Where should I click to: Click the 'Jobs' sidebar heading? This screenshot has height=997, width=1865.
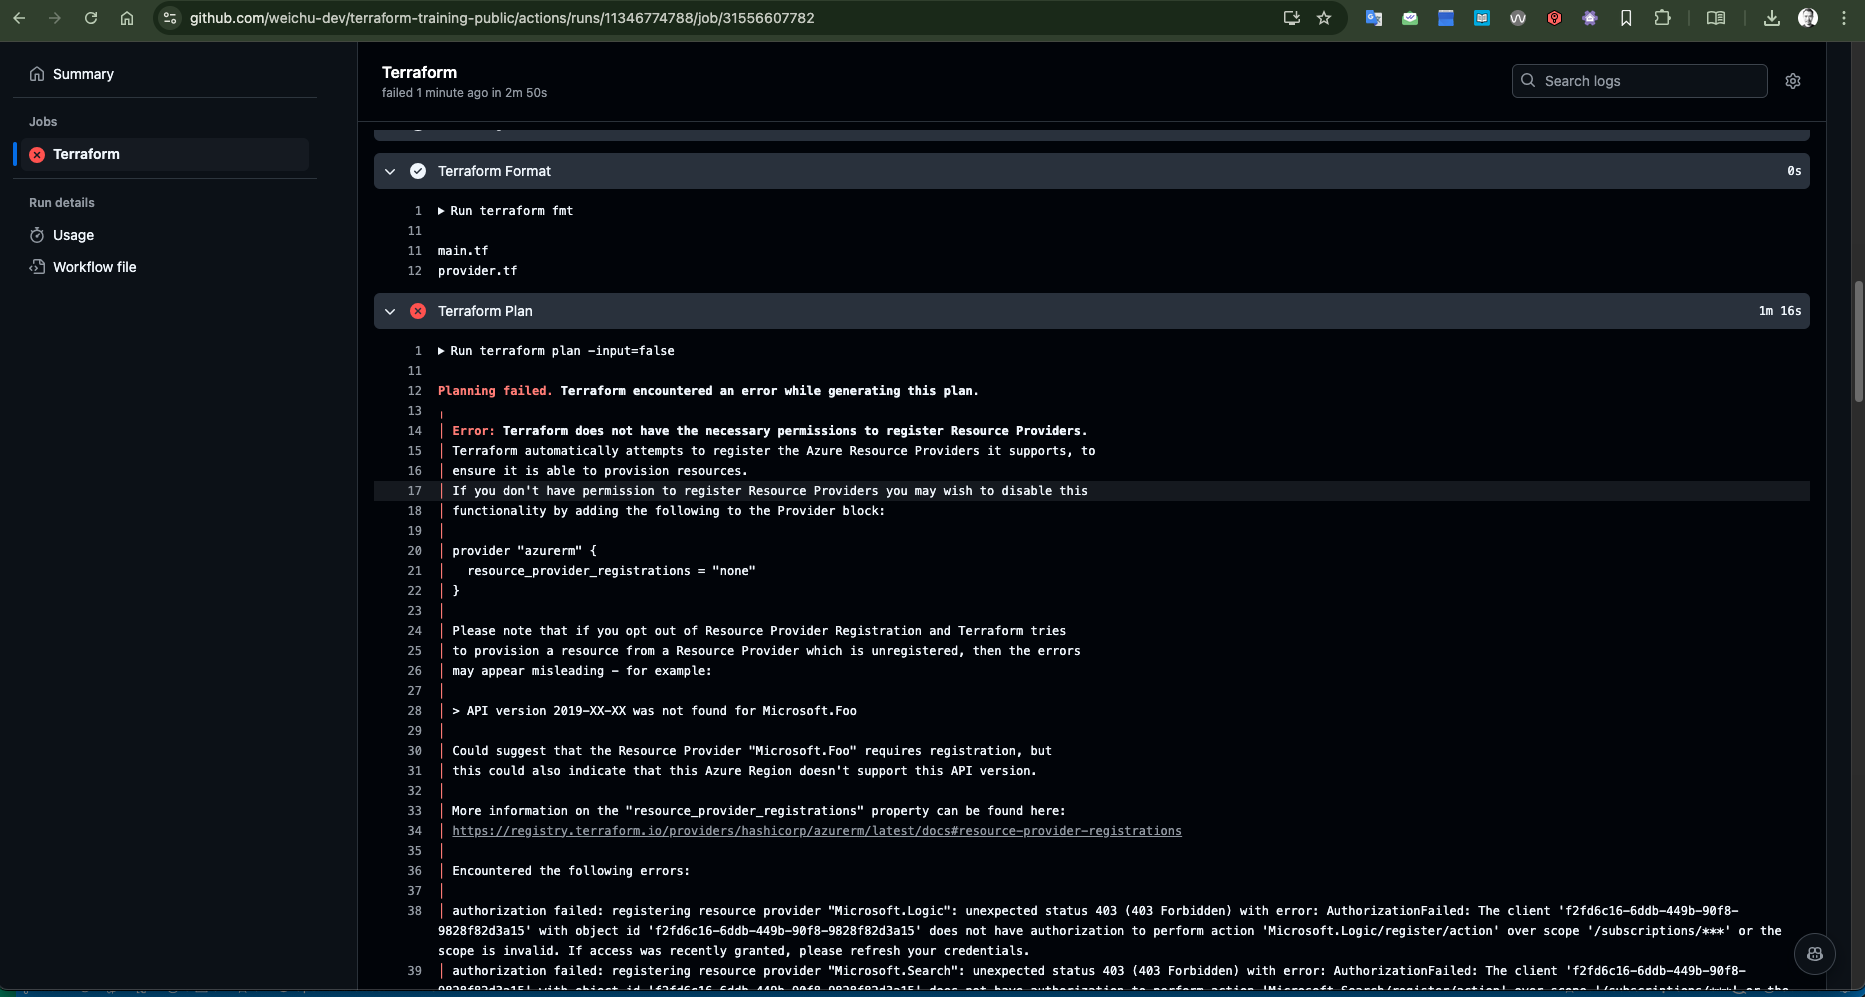pos(43,122)
